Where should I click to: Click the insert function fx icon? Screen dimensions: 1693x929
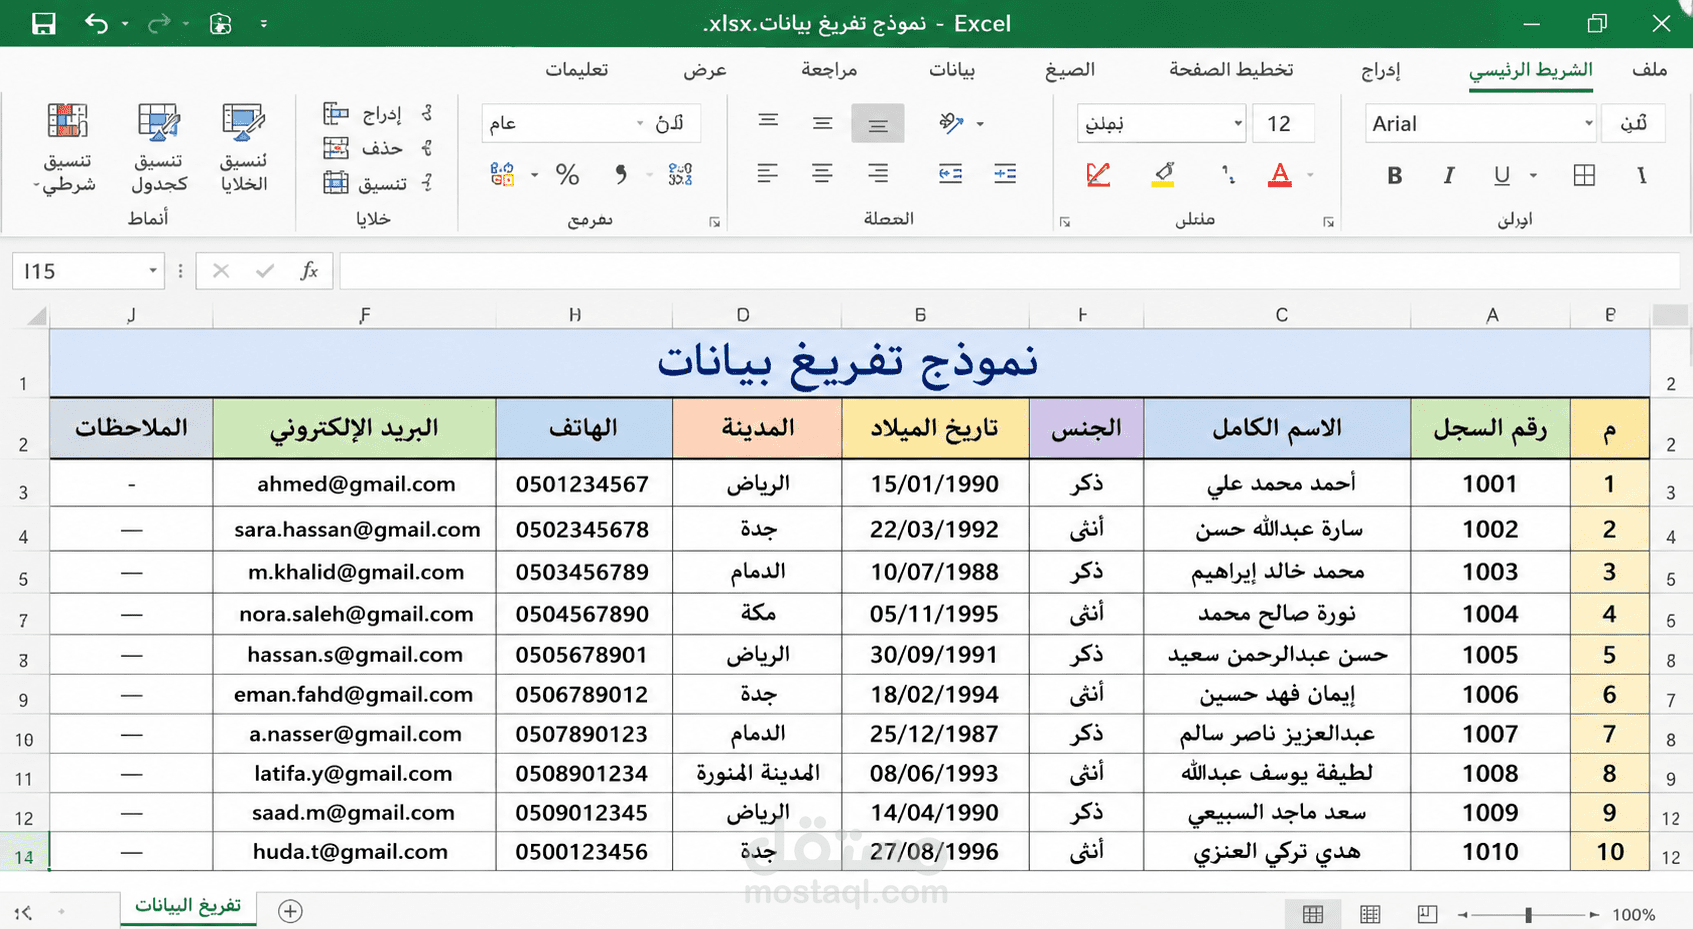(309, 271)
